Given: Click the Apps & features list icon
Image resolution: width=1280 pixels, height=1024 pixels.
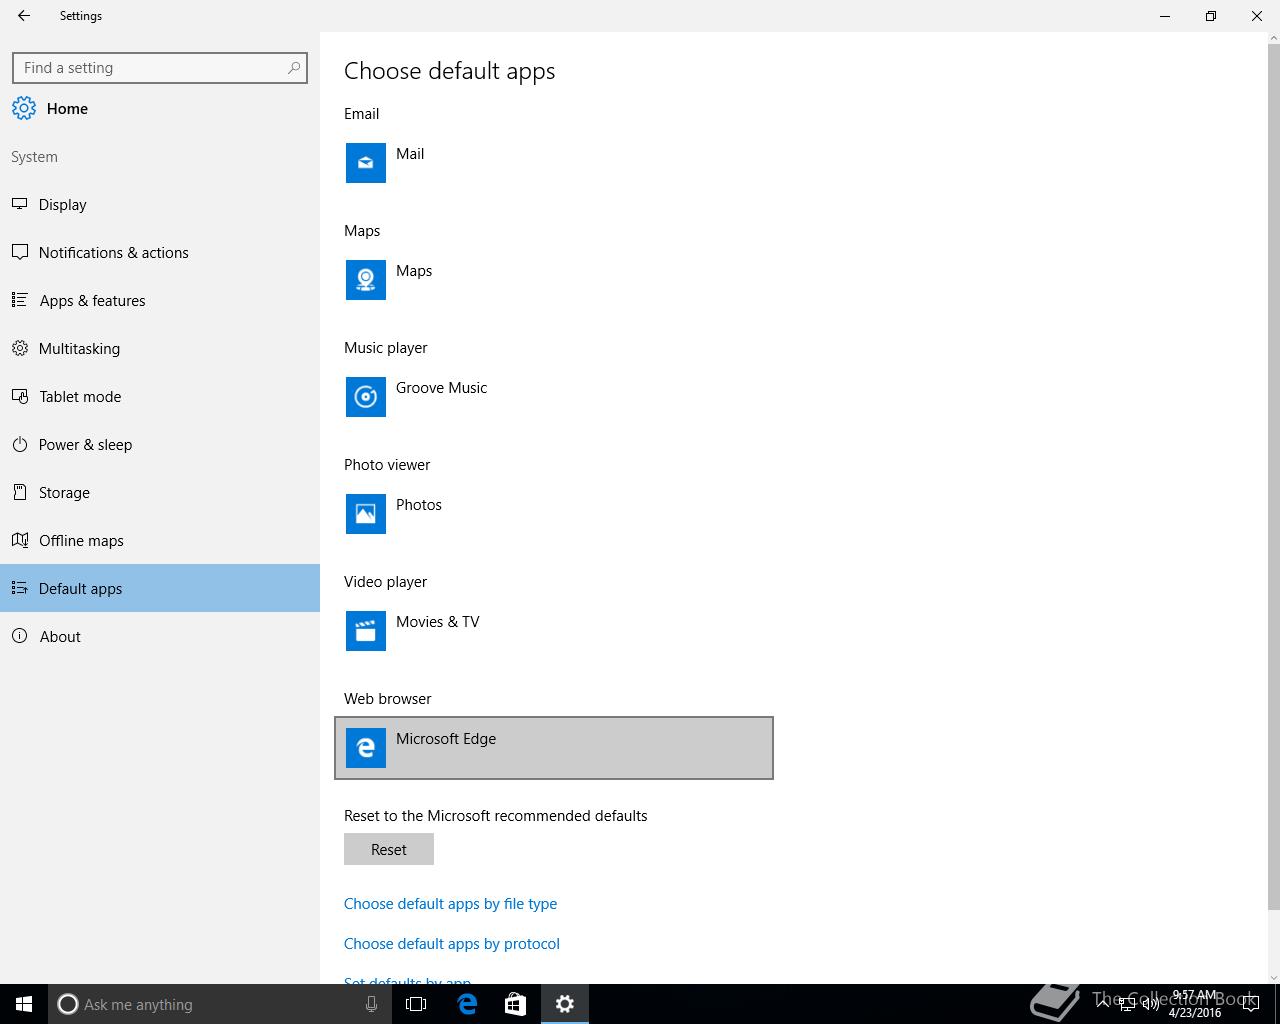Looking at the screenshot, I should pos(20,300).
